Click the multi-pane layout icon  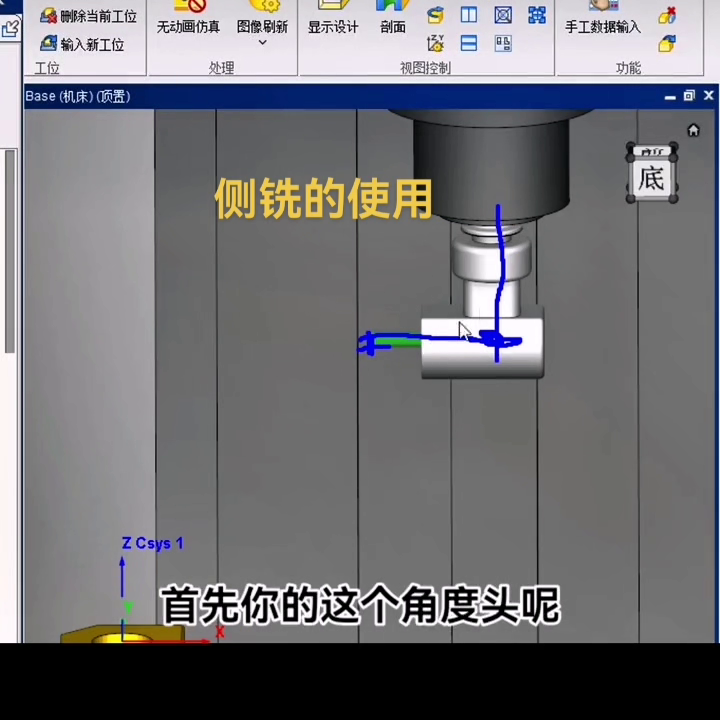coord(503,43)
